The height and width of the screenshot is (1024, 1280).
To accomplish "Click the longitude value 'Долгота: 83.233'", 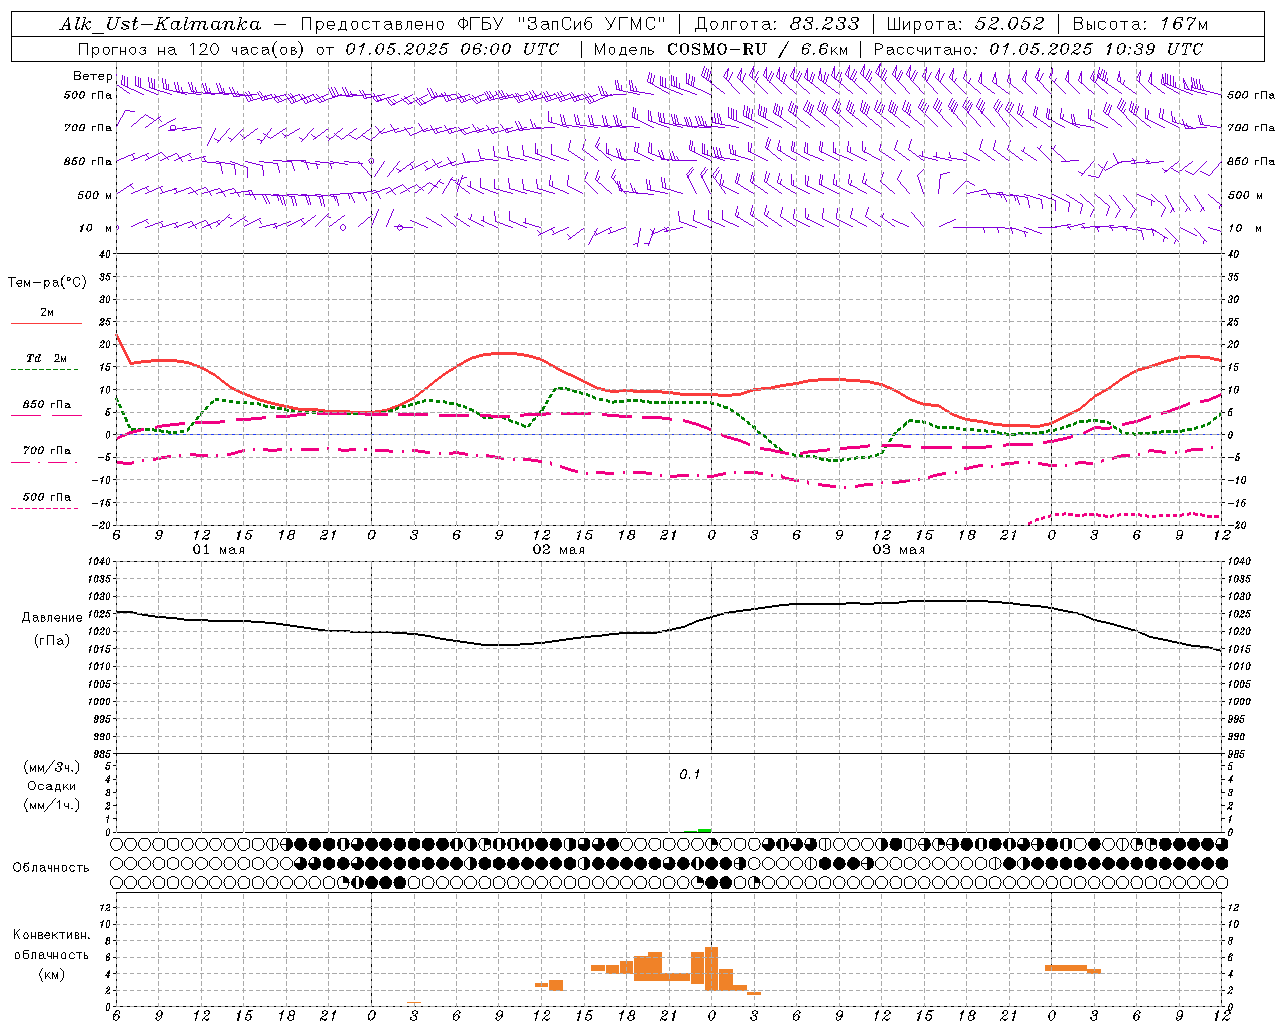I will coord(776,24).
